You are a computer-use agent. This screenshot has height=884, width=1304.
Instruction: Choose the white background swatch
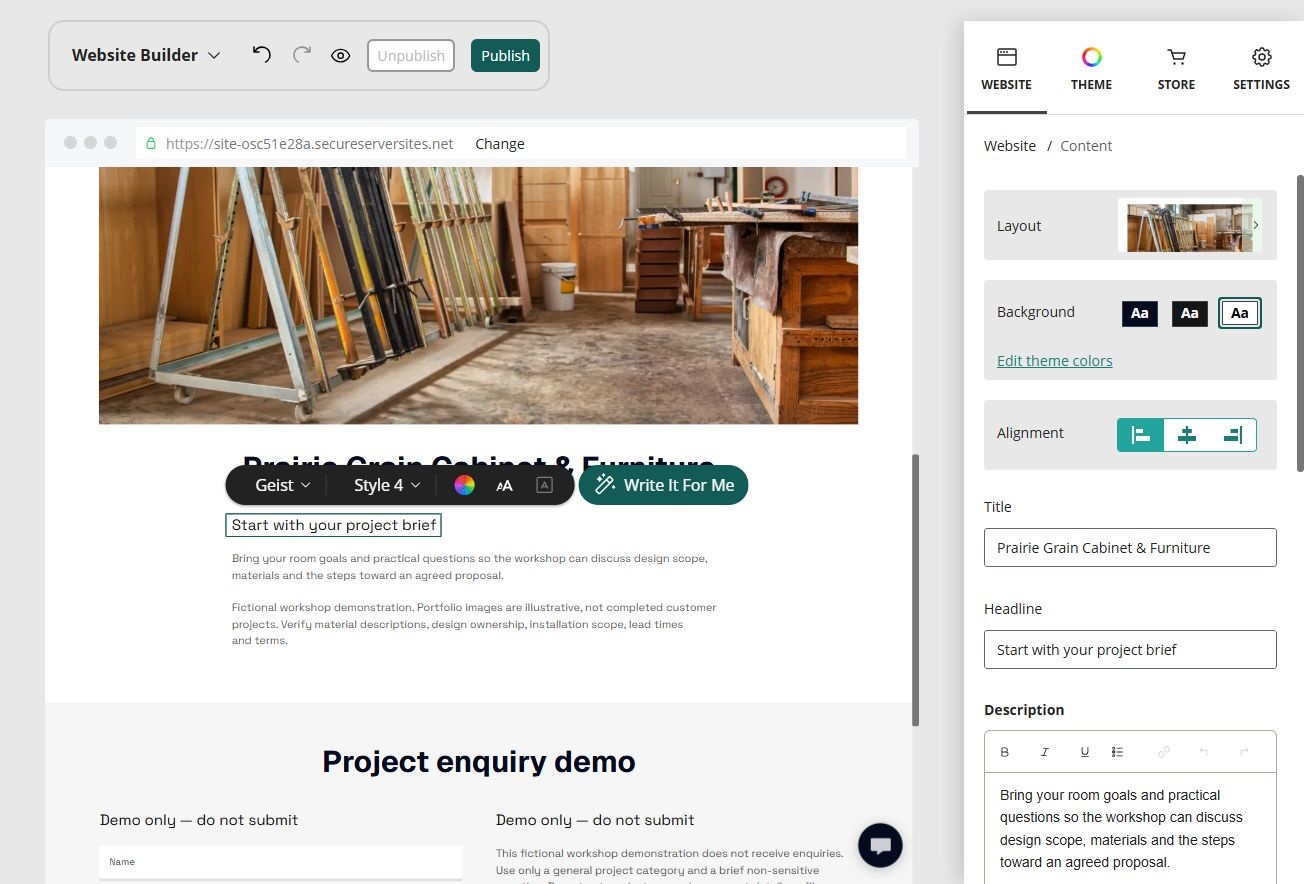point(1240,313)
